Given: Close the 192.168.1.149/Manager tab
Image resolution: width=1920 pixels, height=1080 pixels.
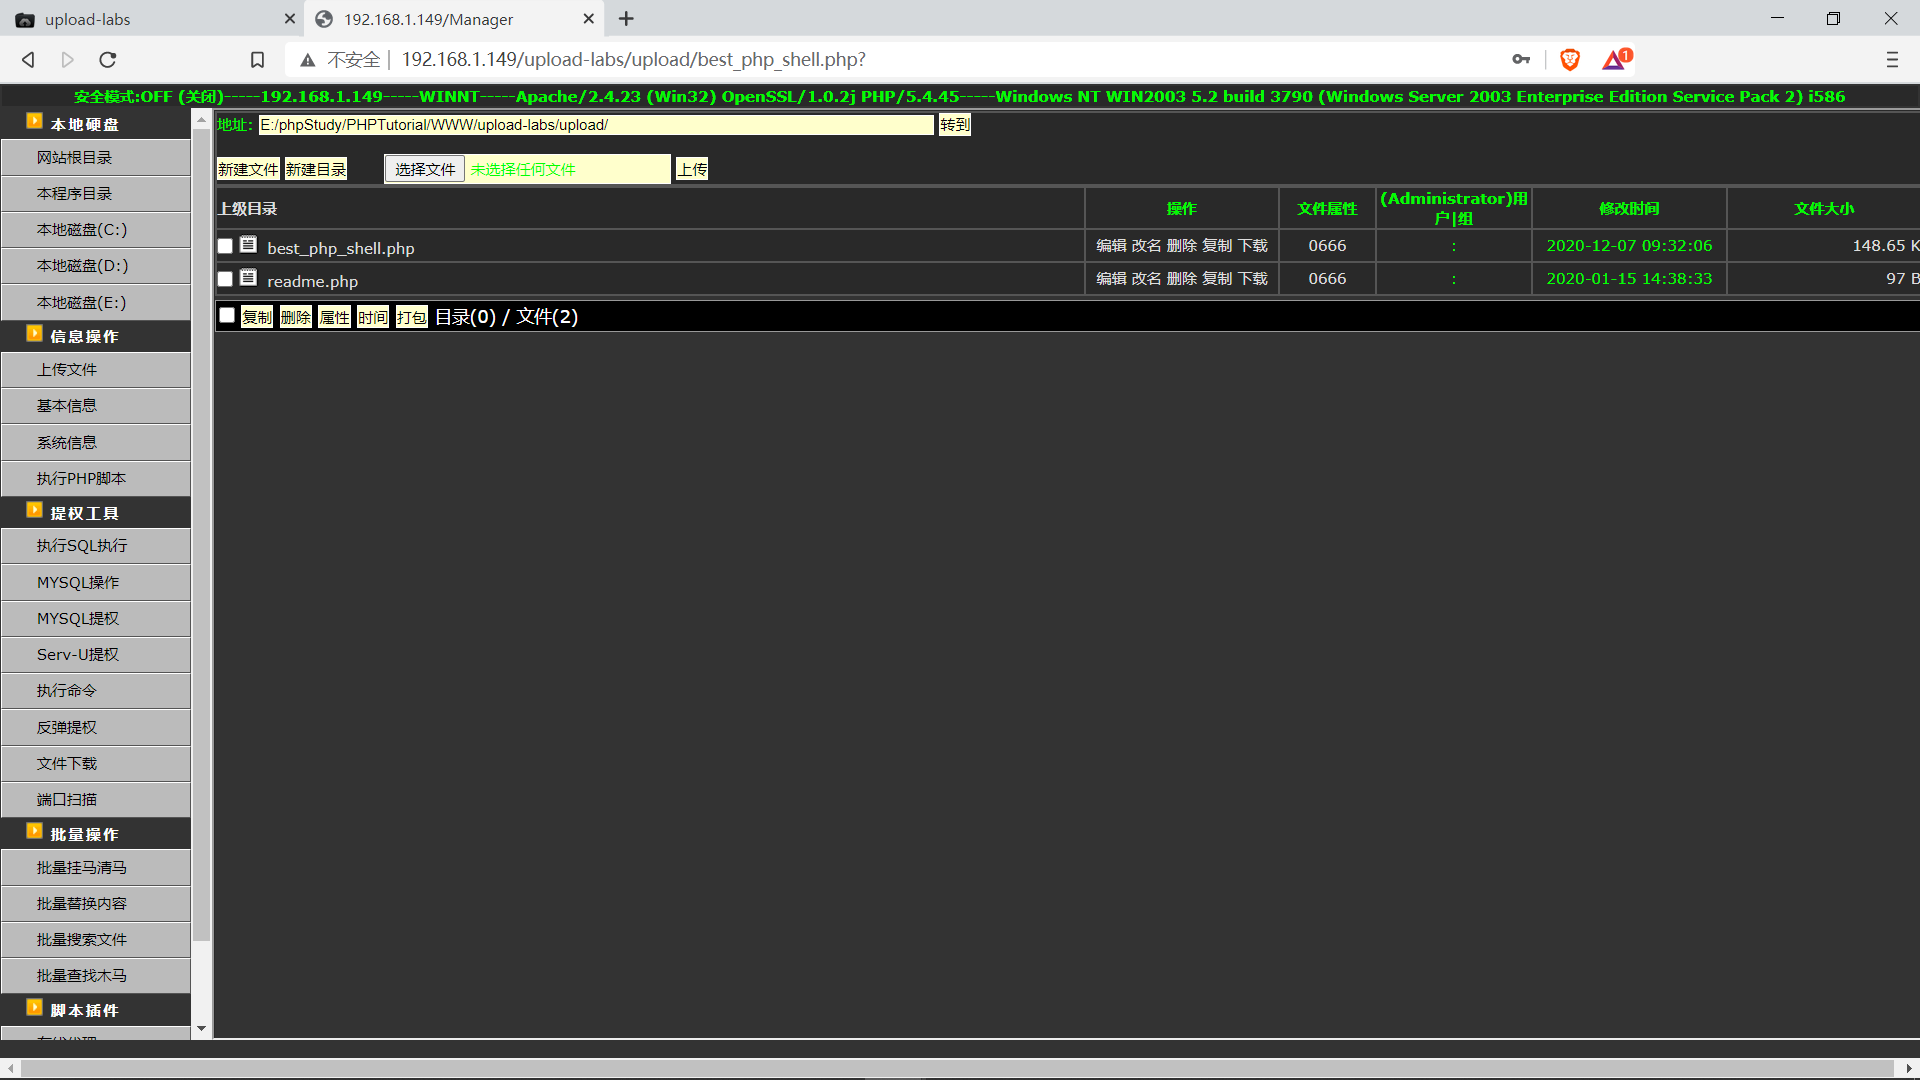Looking at the screenshot, I should 589,19.
